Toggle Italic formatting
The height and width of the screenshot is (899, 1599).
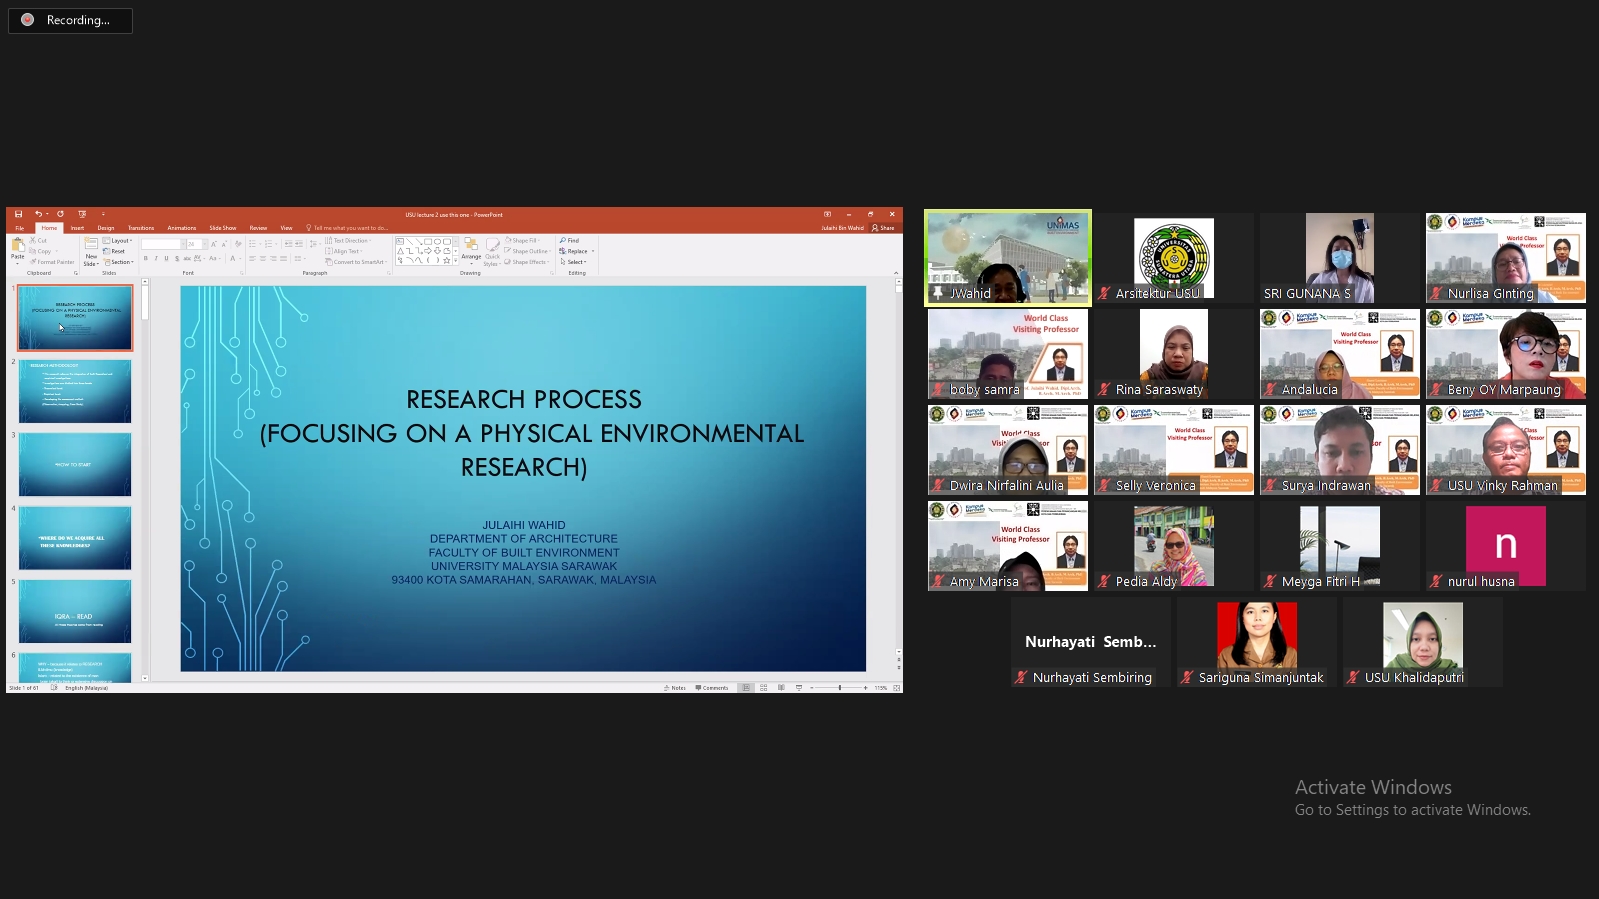[x=156, y=258]
